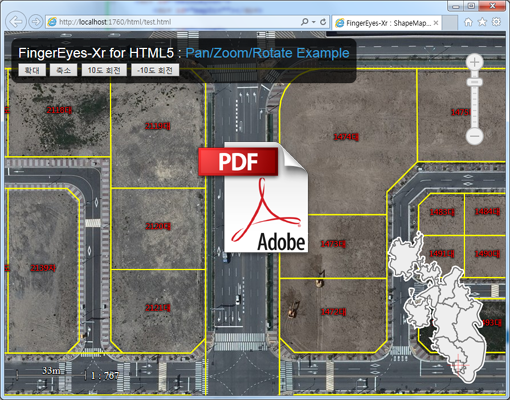The height and width of the screenshot is (400, 510).
Task: Click the white region overview index map
Action: (437, 307)
